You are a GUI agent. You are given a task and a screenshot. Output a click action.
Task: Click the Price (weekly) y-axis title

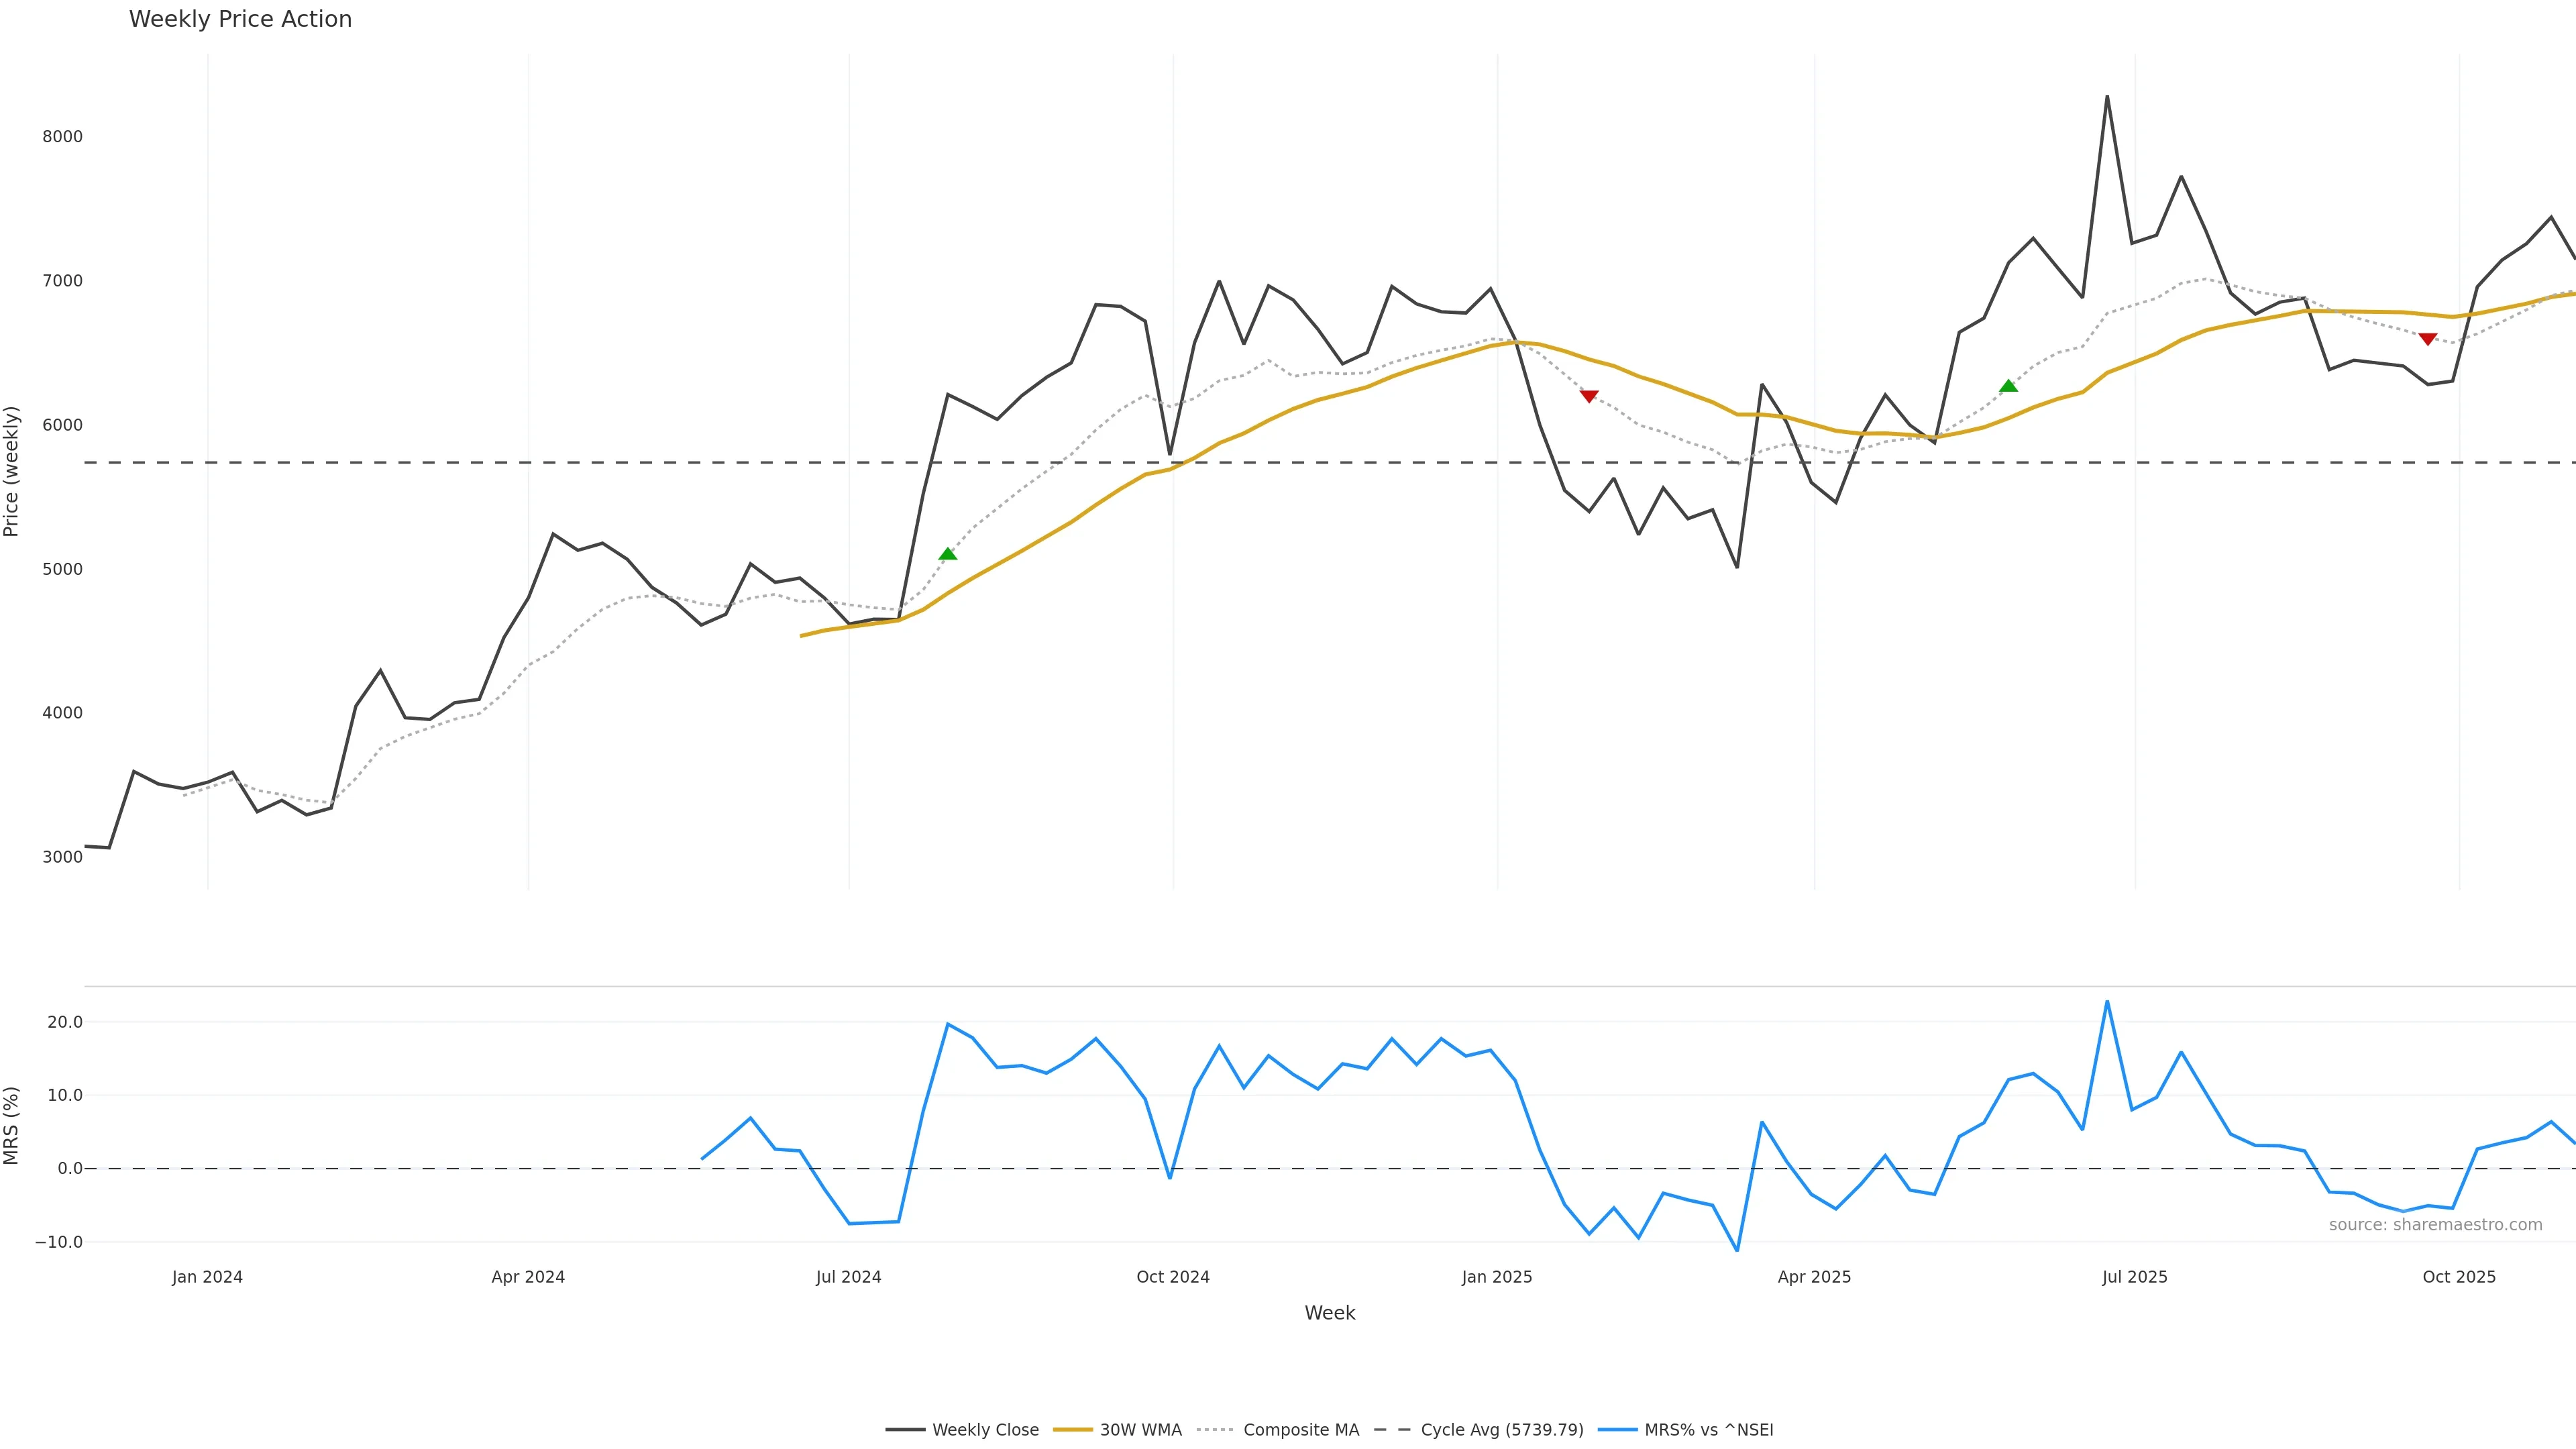(x=12, y=471)
